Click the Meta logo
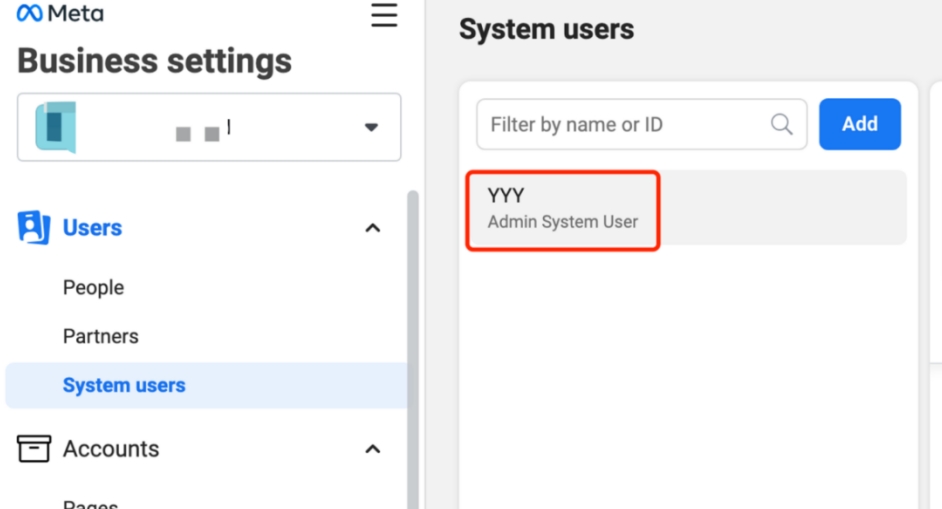The height and width of the screenshot is (509, 942). click(60, 13)
